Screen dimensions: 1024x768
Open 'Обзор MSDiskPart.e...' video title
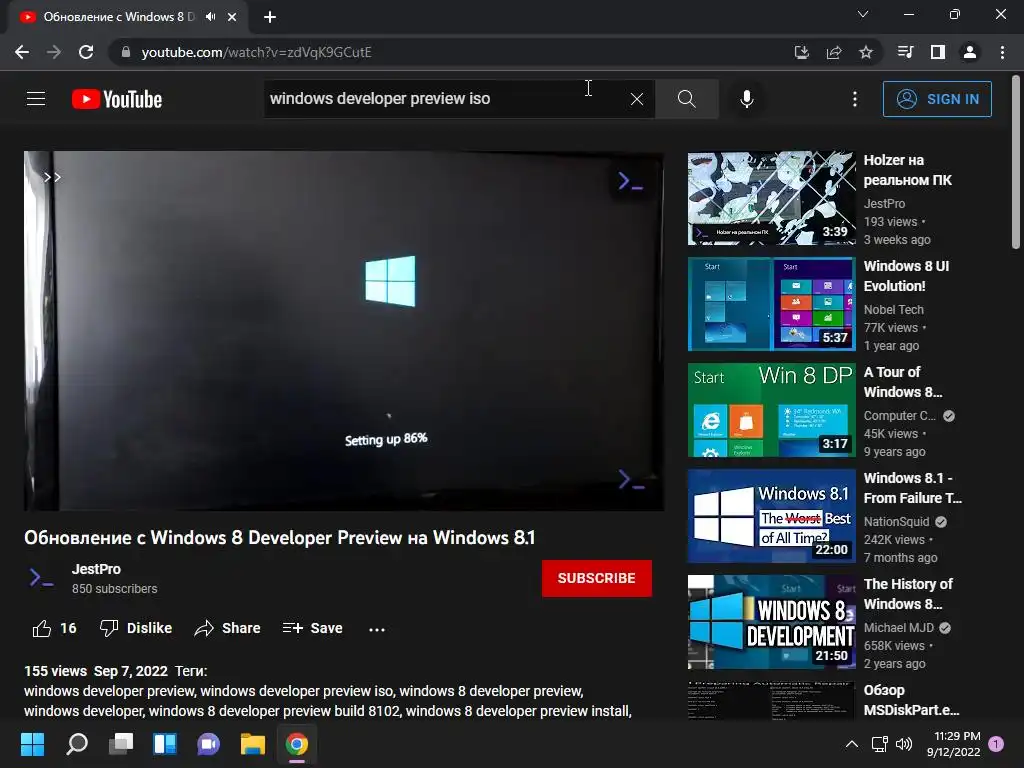pyautogui.click(x=911, y=700)
